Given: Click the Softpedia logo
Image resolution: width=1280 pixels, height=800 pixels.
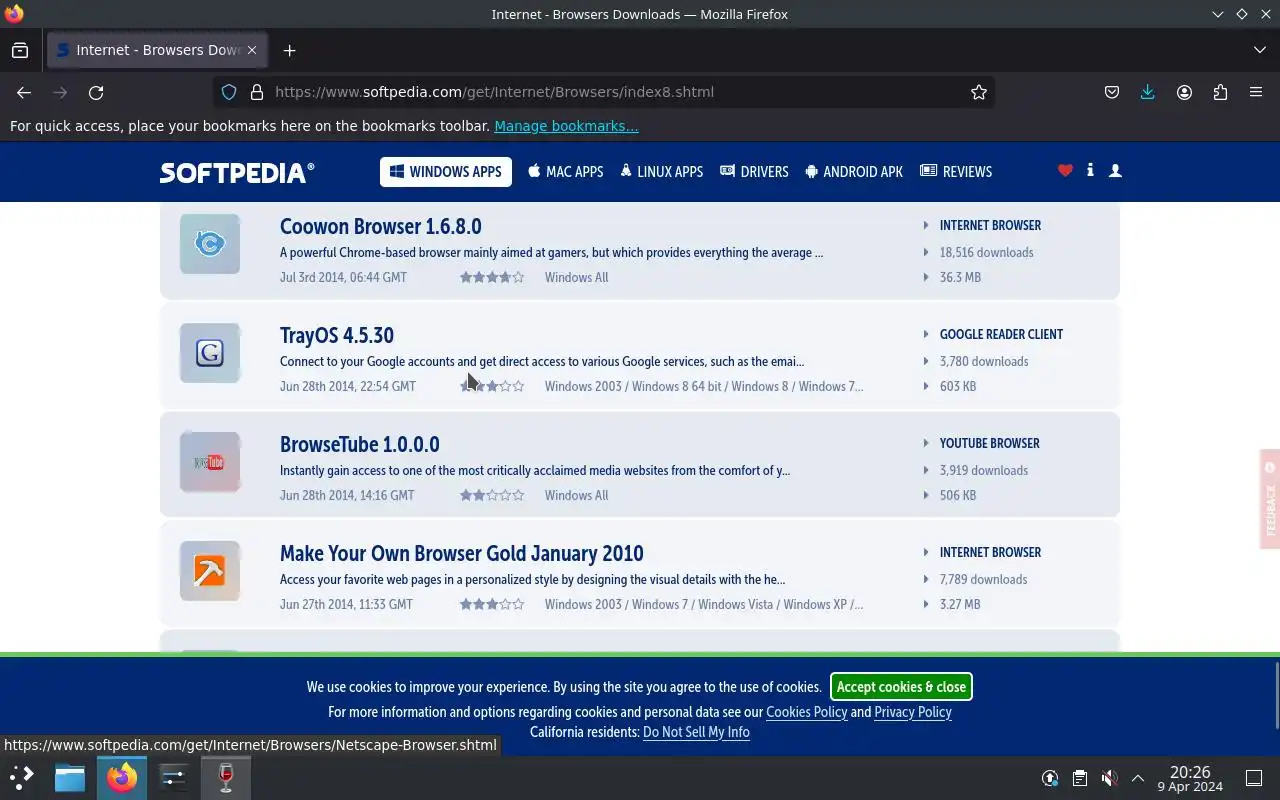Looking at the screenshot, I should [x=237, y=172].
